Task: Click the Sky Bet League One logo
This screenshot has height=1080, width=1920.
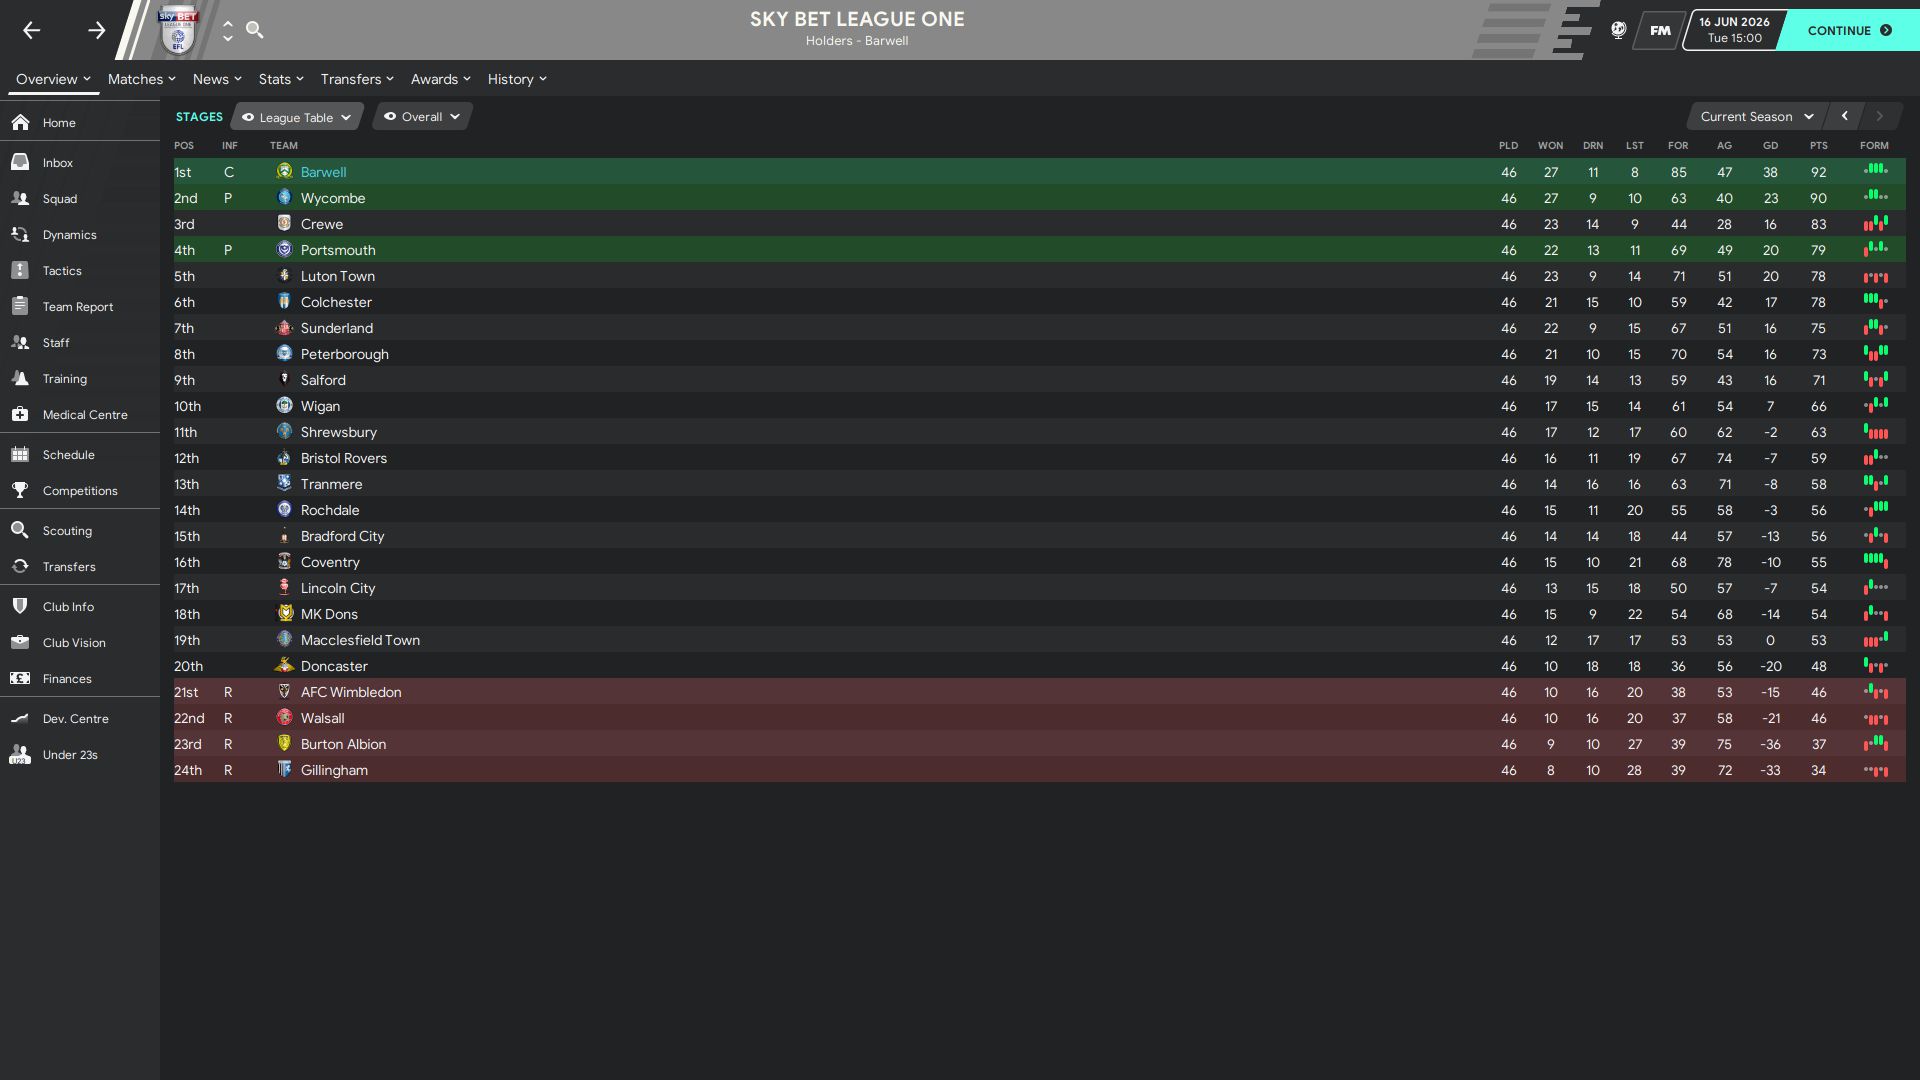Action: (x=179, y=29)
